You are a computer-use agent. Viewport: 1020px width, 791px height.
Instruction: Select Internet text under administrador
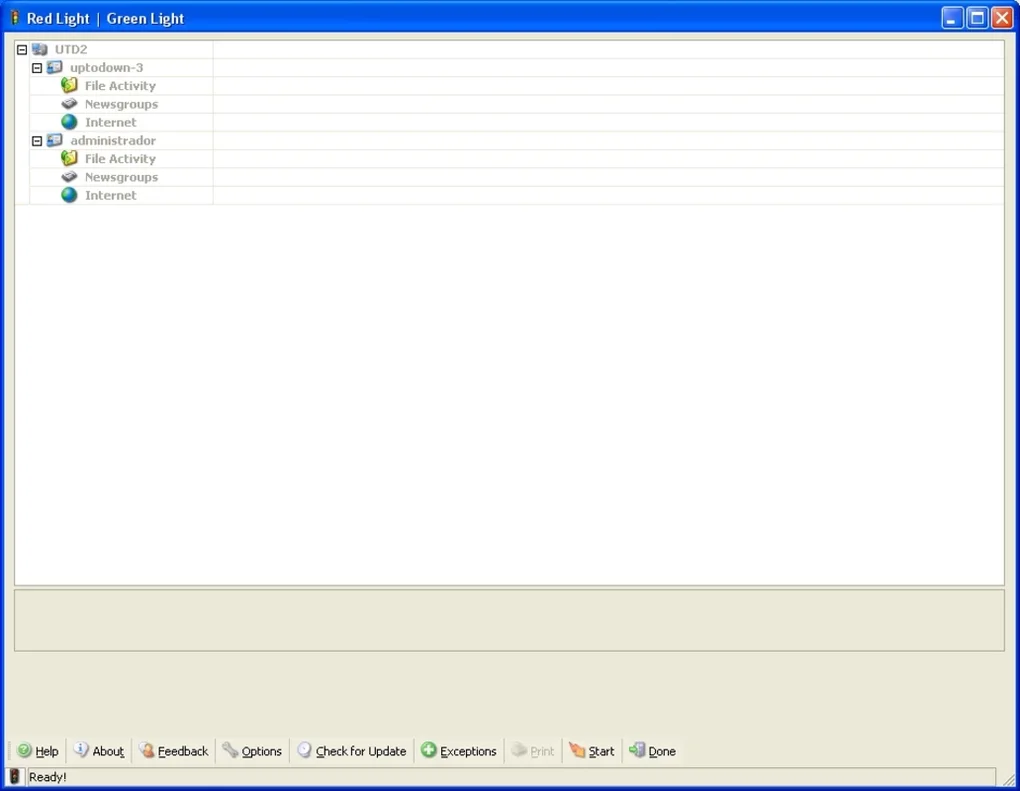pyautogui.click(x=111, y=195)
